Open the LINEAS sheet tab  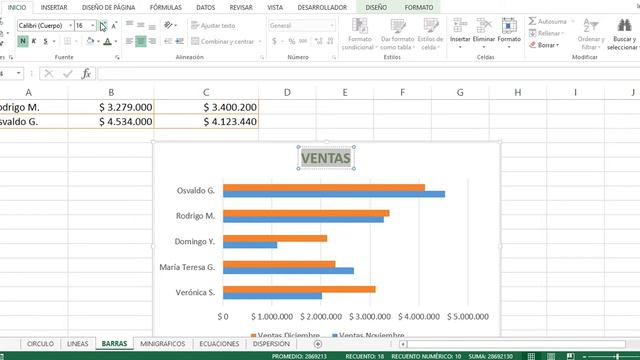point(78,344)
